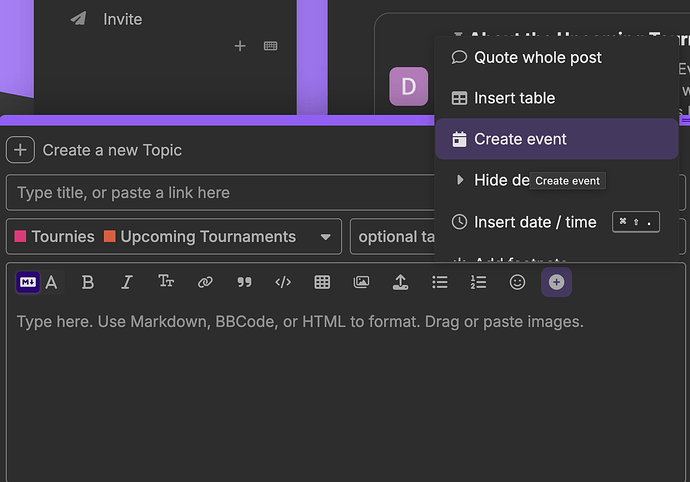Click the keyboard shortcuts icon in sidebar
Viewport: 690px width, 482px height.
click(x=270, y=46)
